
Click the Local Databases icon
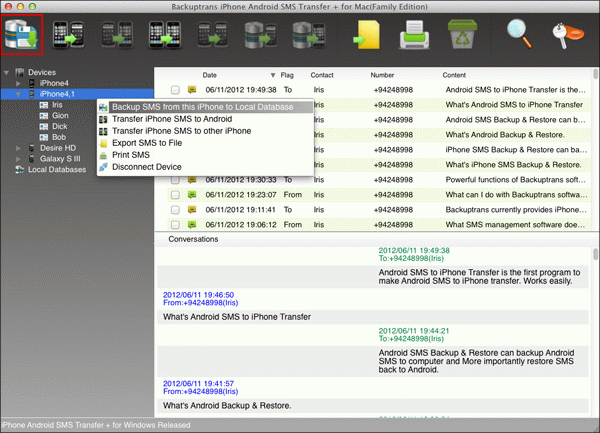click(x=20, y=169)
